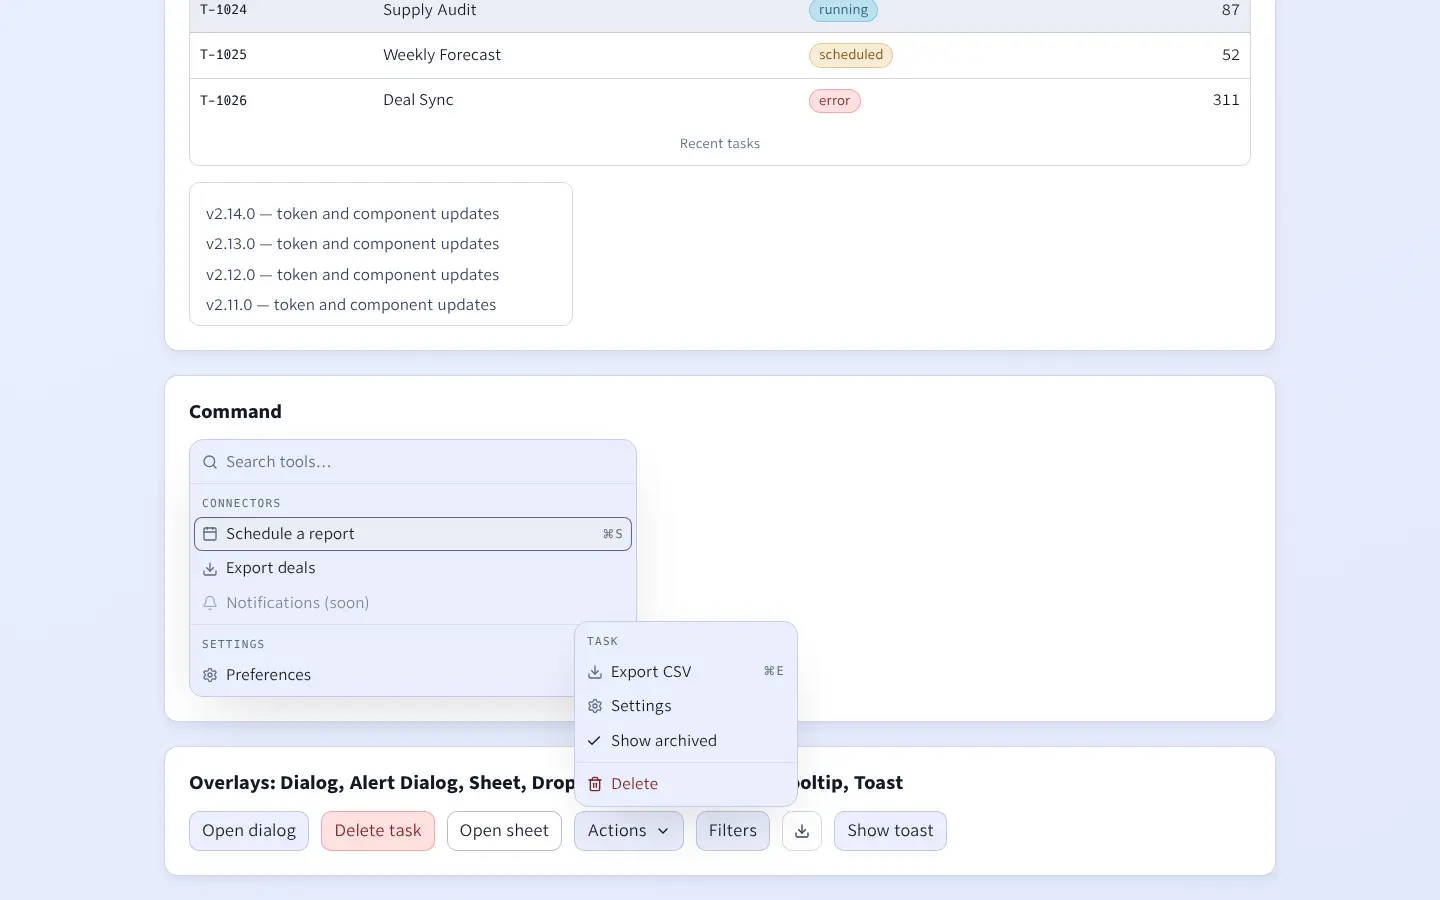Open the Actions dropdown chevron

(x=663, y=831)
